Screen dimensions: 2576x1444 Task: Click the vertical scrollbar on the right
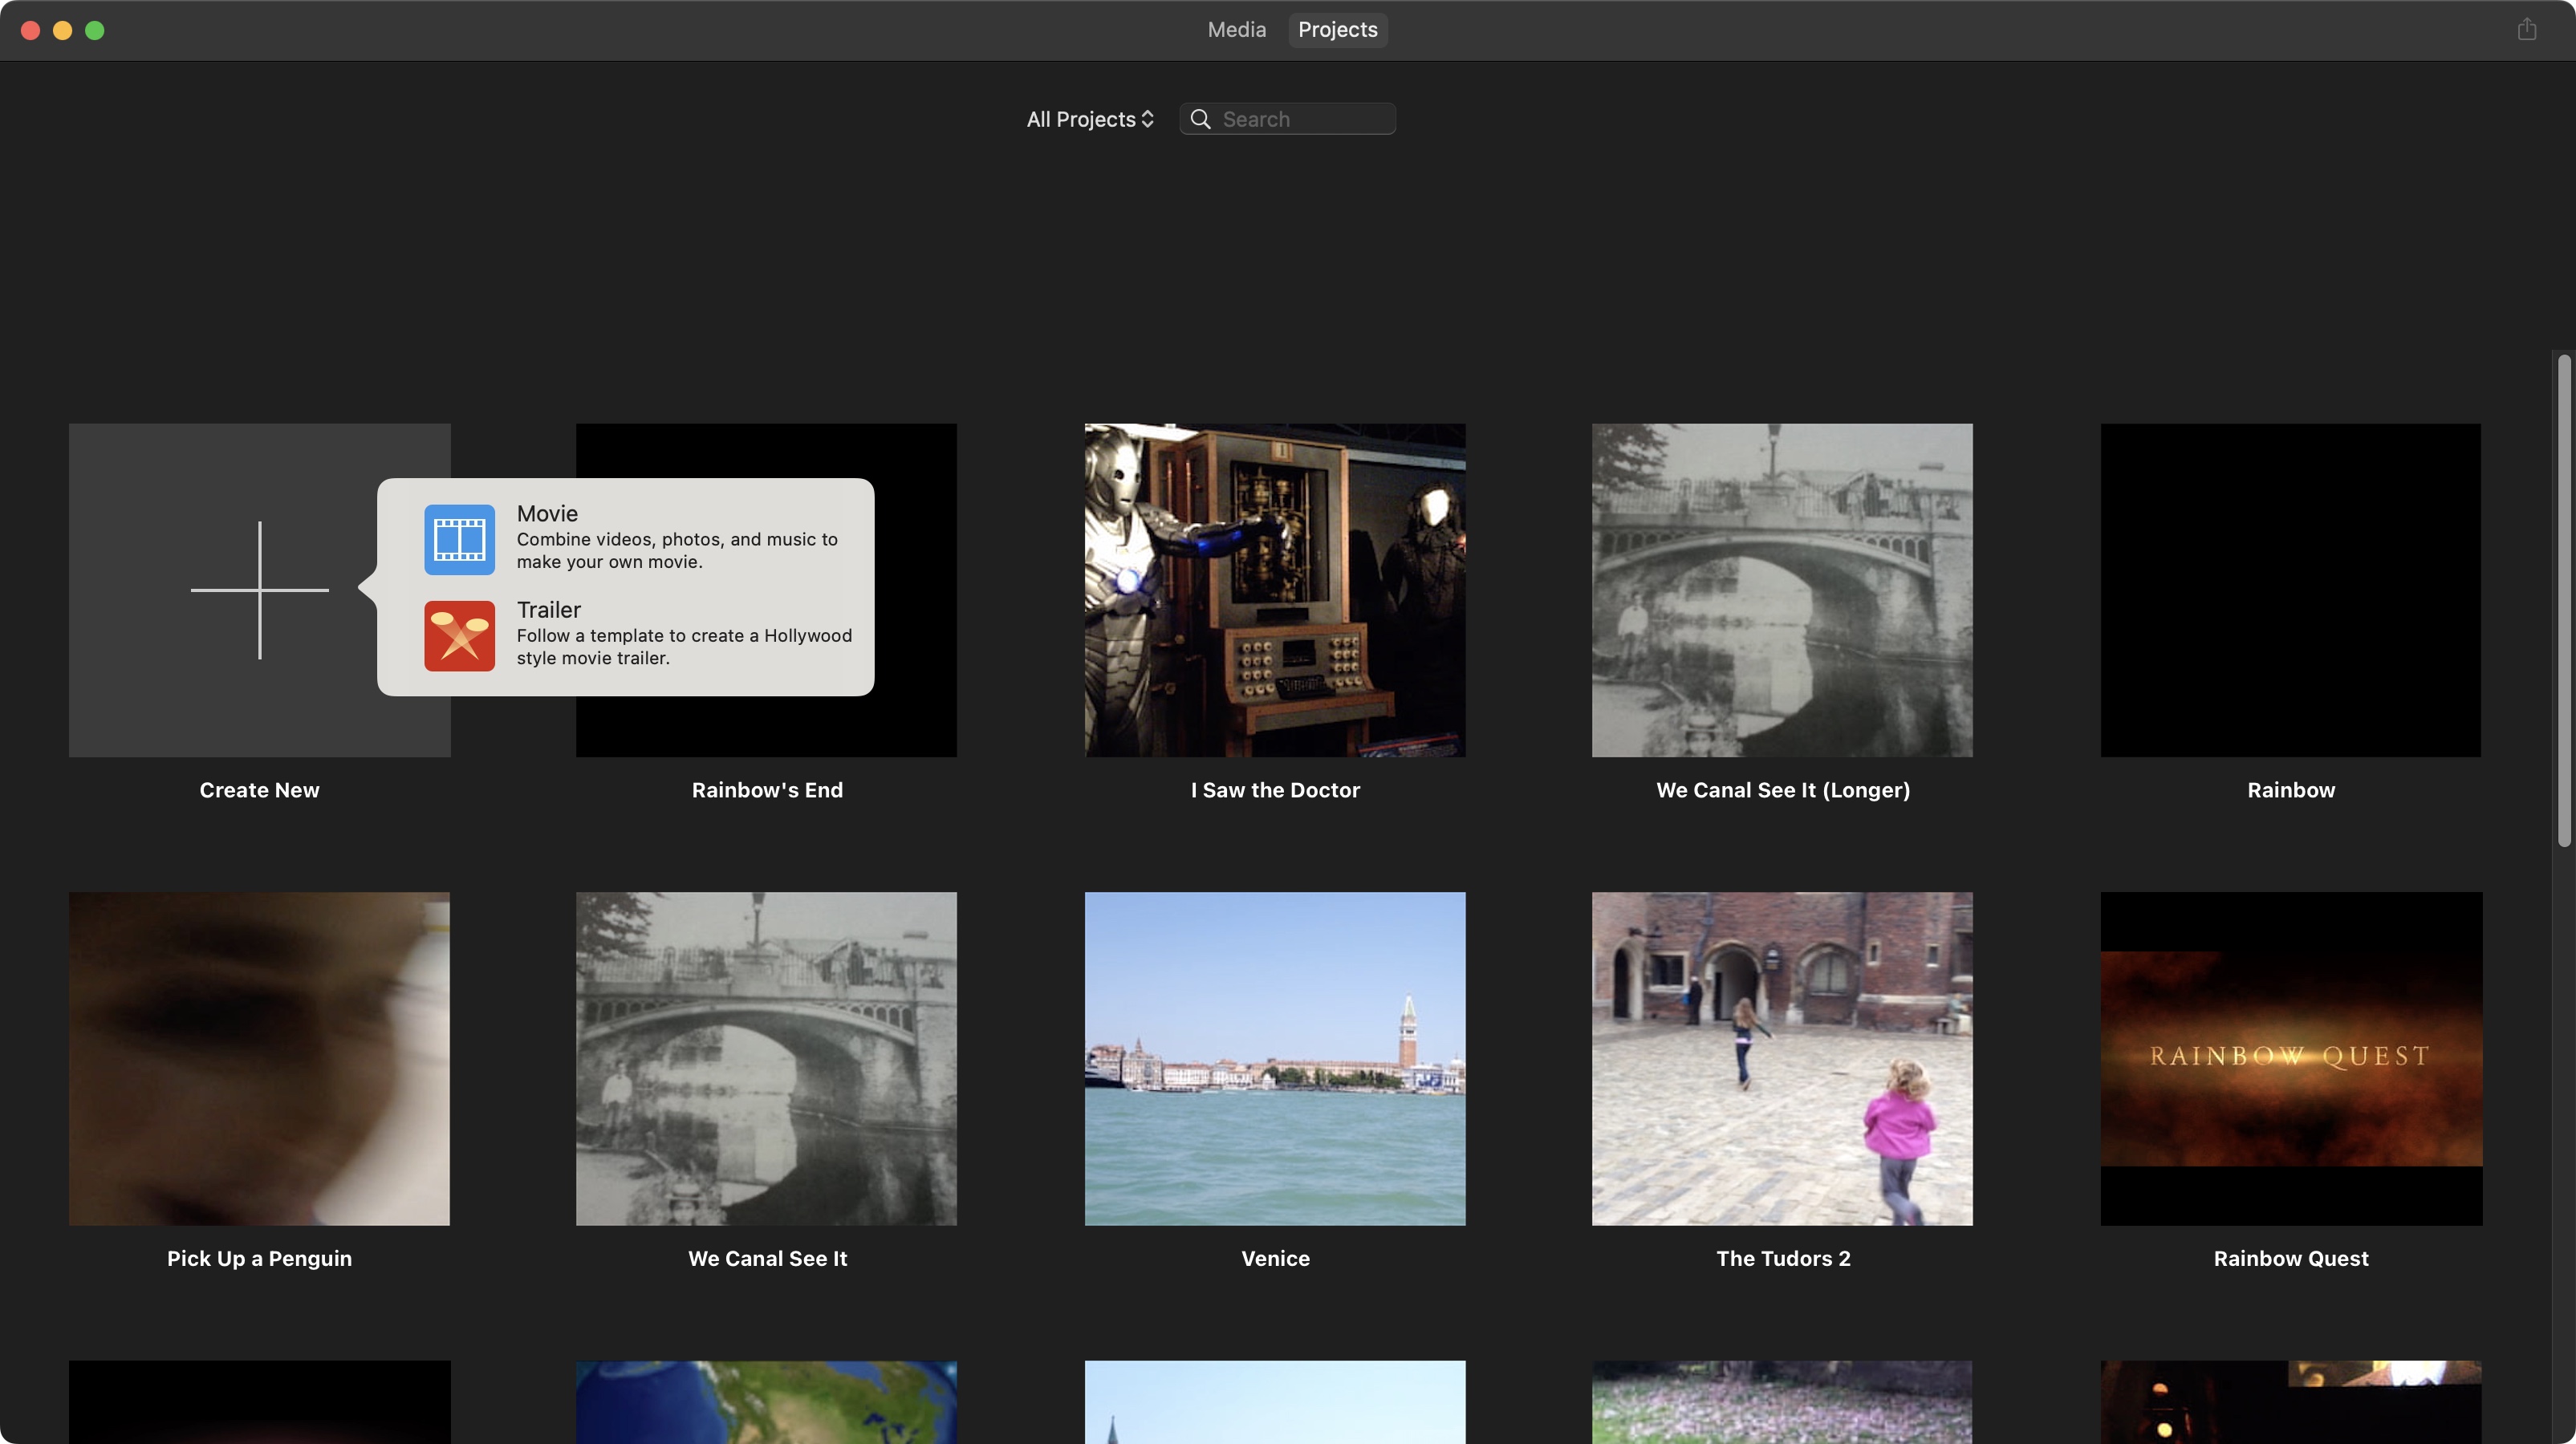click(x=2564, y=600)
